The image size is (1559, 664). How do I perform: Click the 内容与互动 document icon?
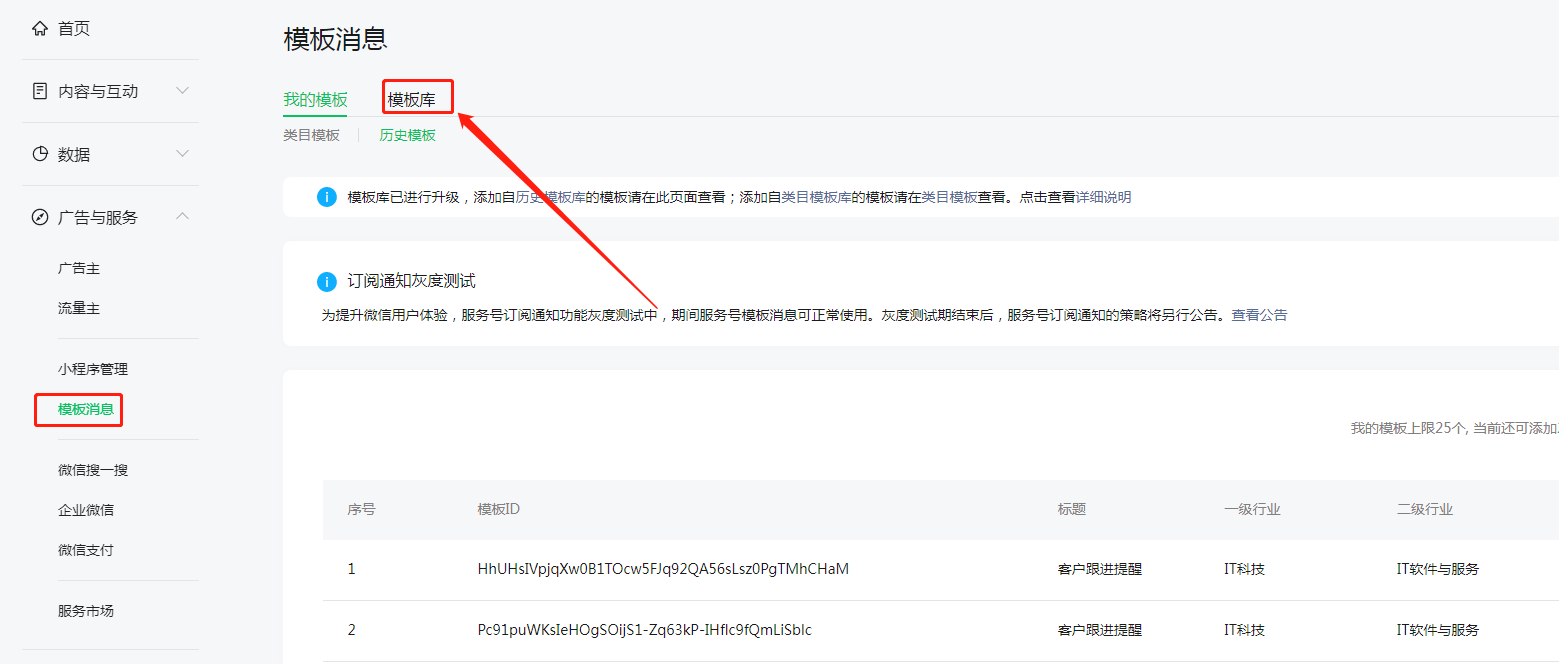(x=40, y=91)
